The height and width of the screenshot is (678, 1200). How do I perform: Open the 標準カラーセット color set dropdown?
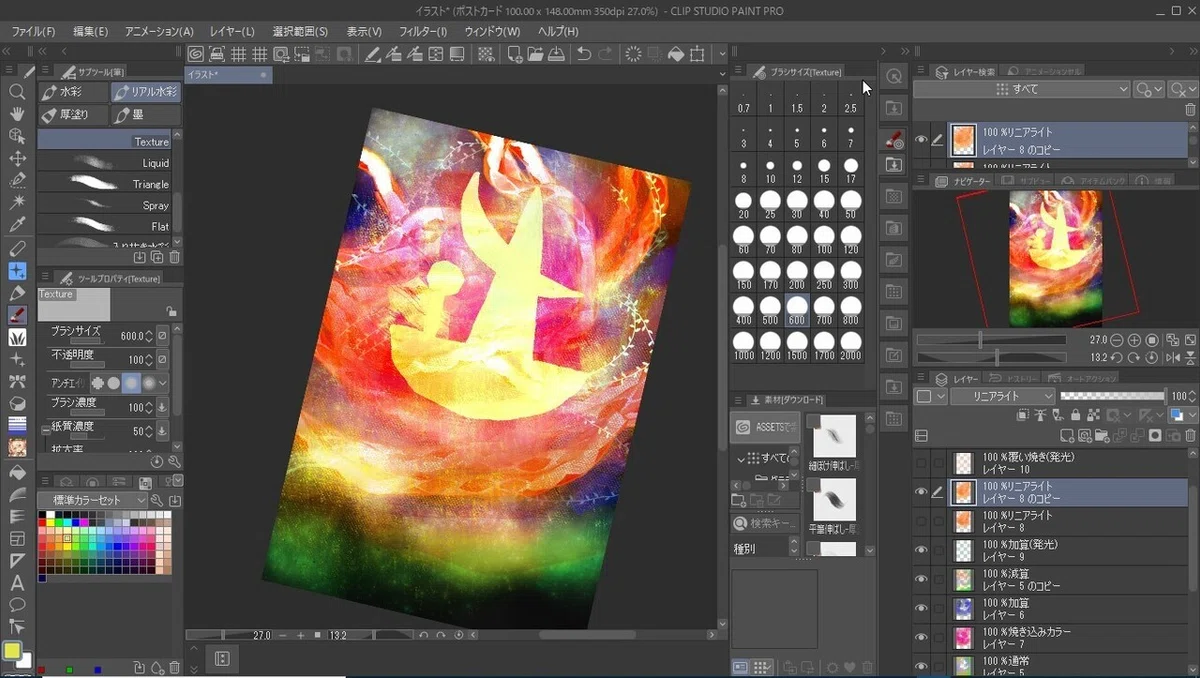92,500
